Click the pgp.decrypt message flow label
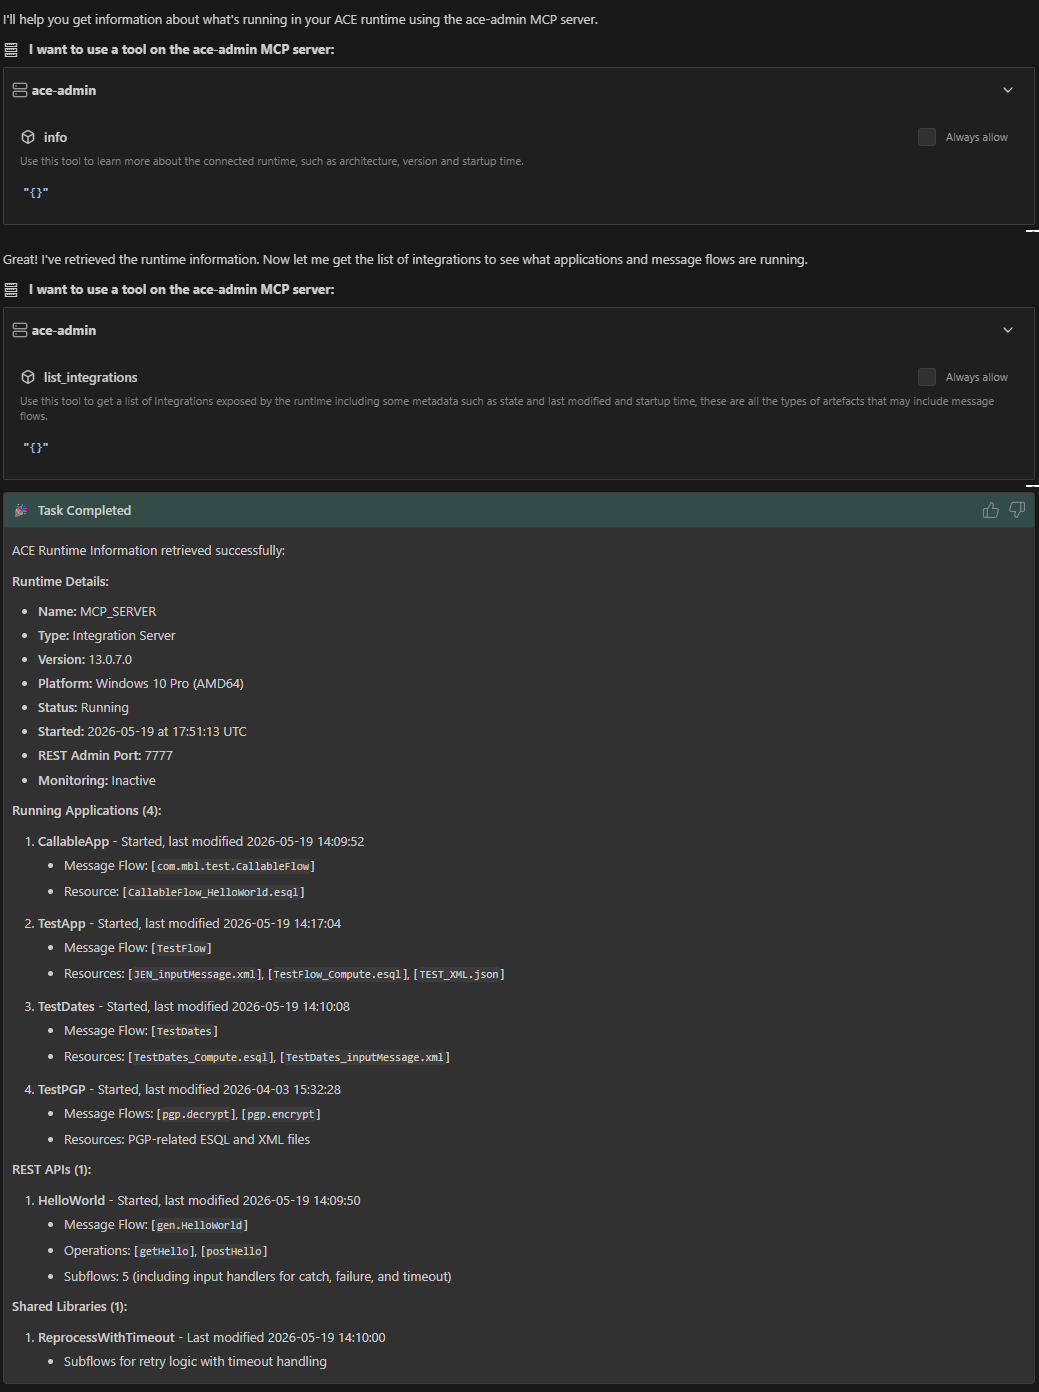This screenshot has width=1039, height=1392. pos(197,1114)
